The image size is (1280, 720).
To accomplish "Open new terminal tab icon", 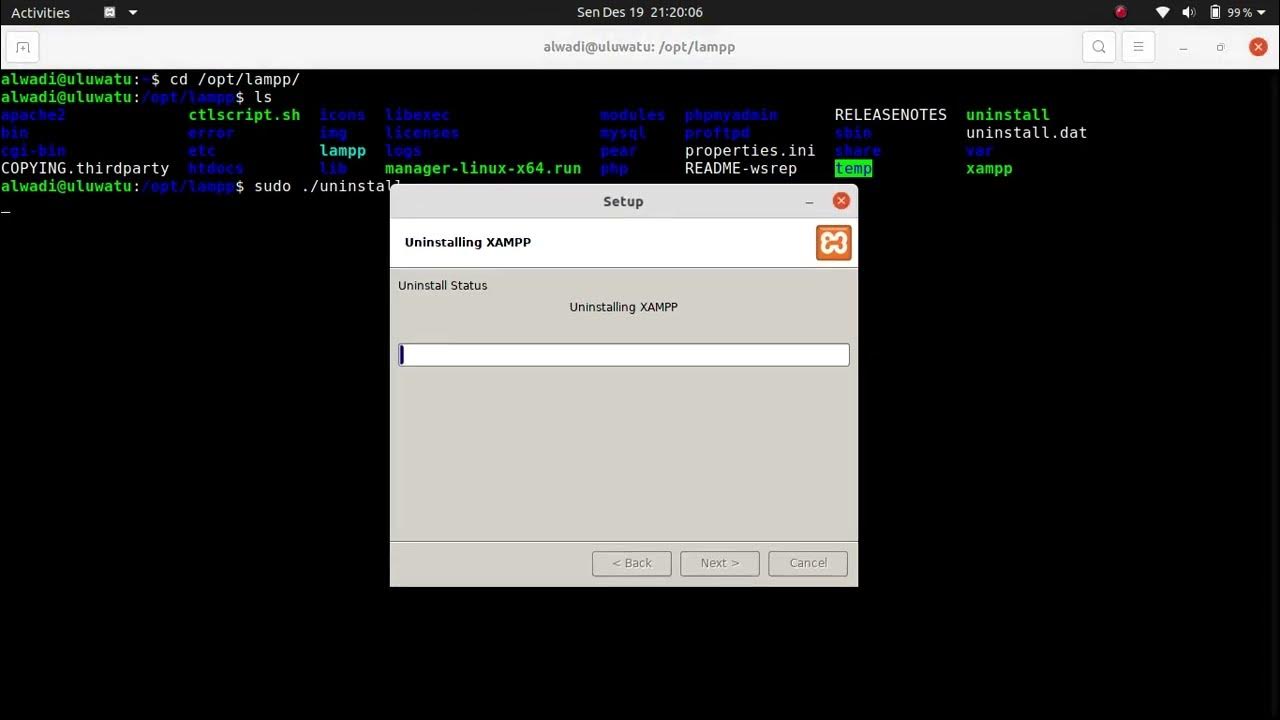I will click(x=22, y=47).
